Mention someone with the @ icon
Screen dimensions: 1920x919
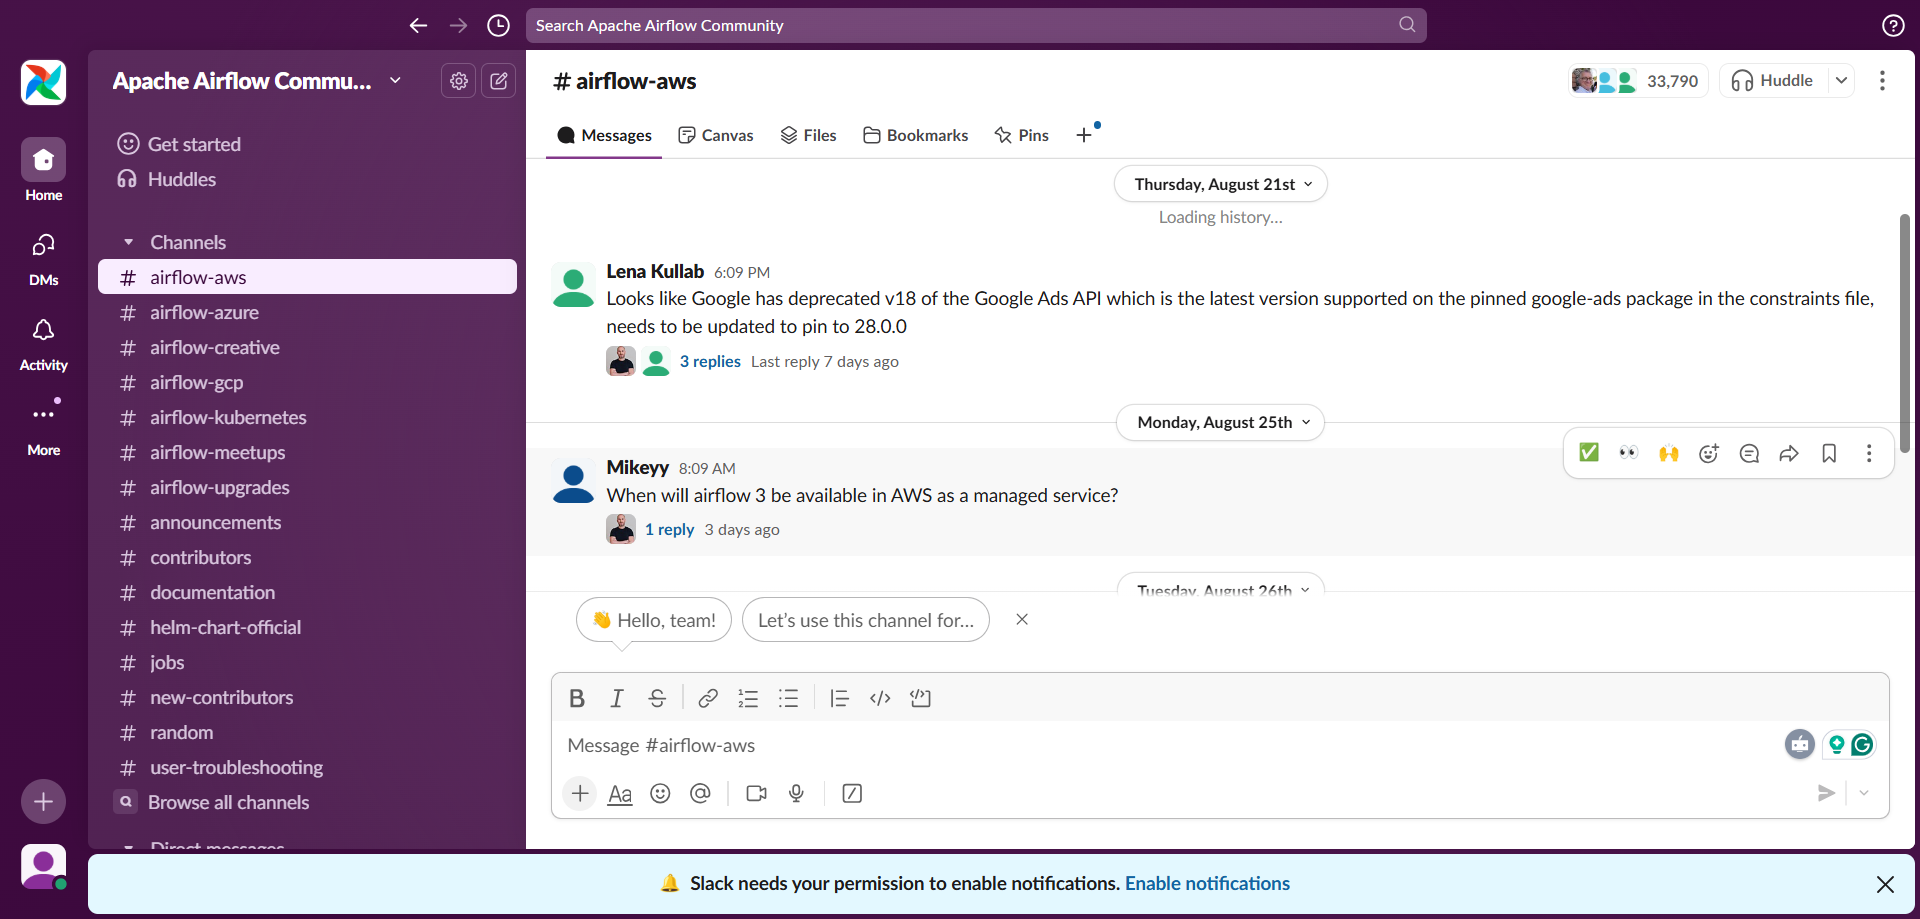click(x=700, y=793)
